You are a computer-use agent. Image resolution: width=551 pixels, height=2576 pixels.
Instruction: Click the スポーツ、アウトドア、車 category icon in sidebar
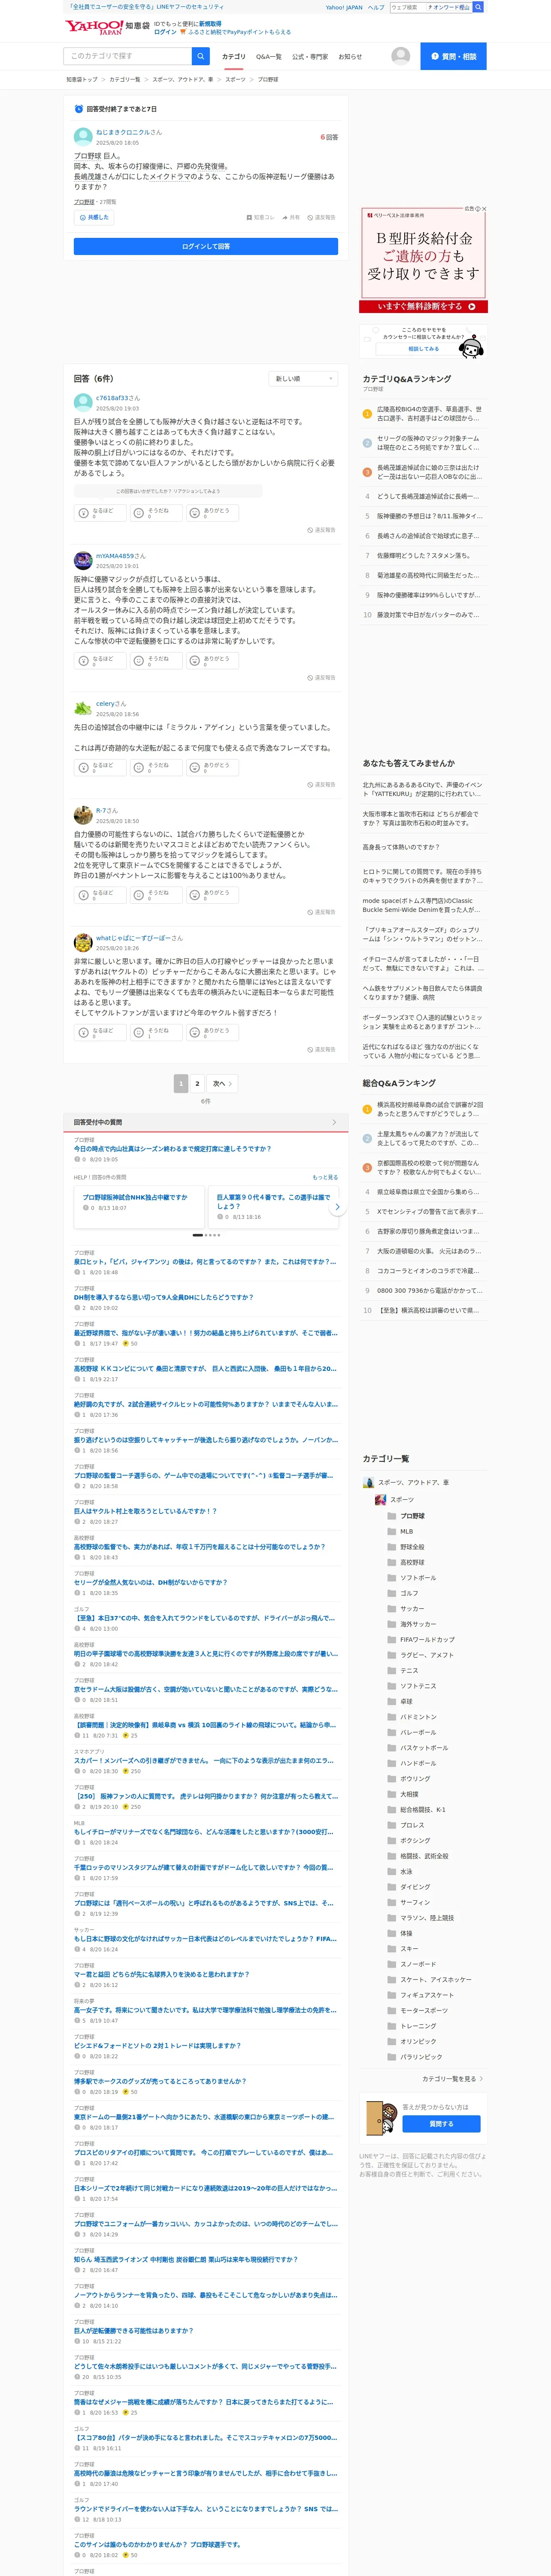click(x=368, y=1483)
